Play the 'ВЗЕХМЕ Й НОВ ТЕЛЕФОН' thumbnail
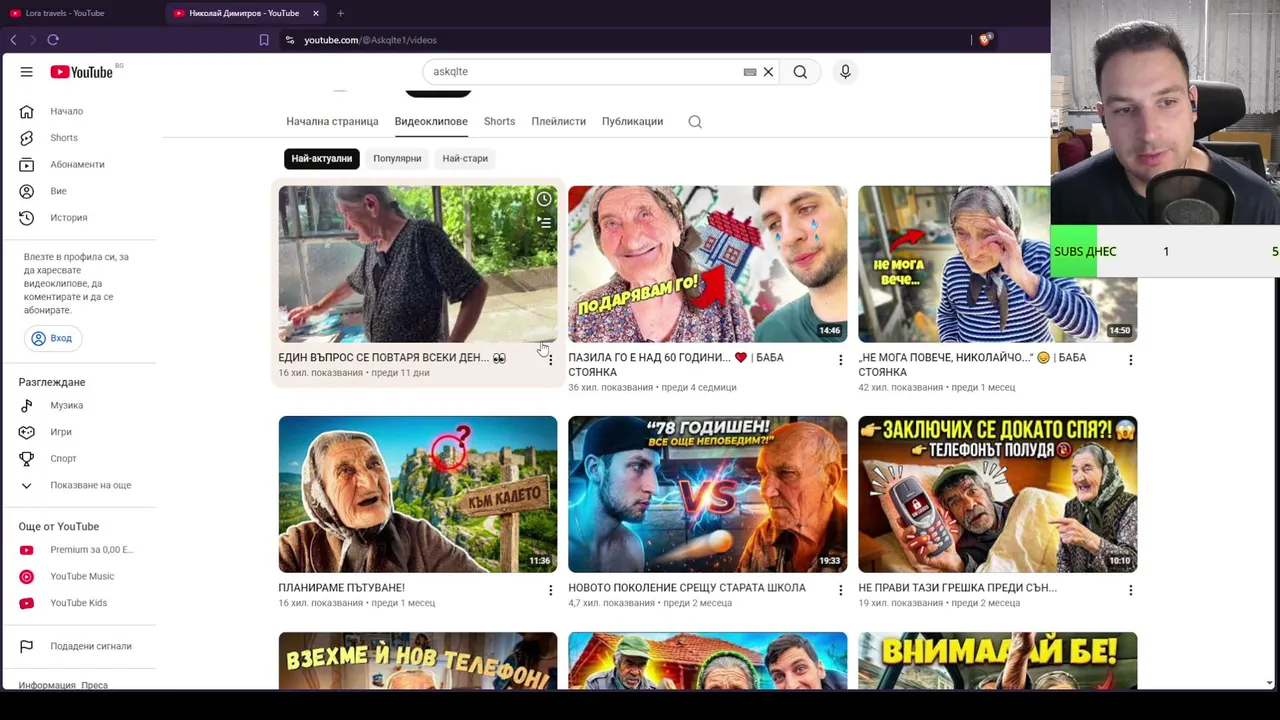 point(418,660)
